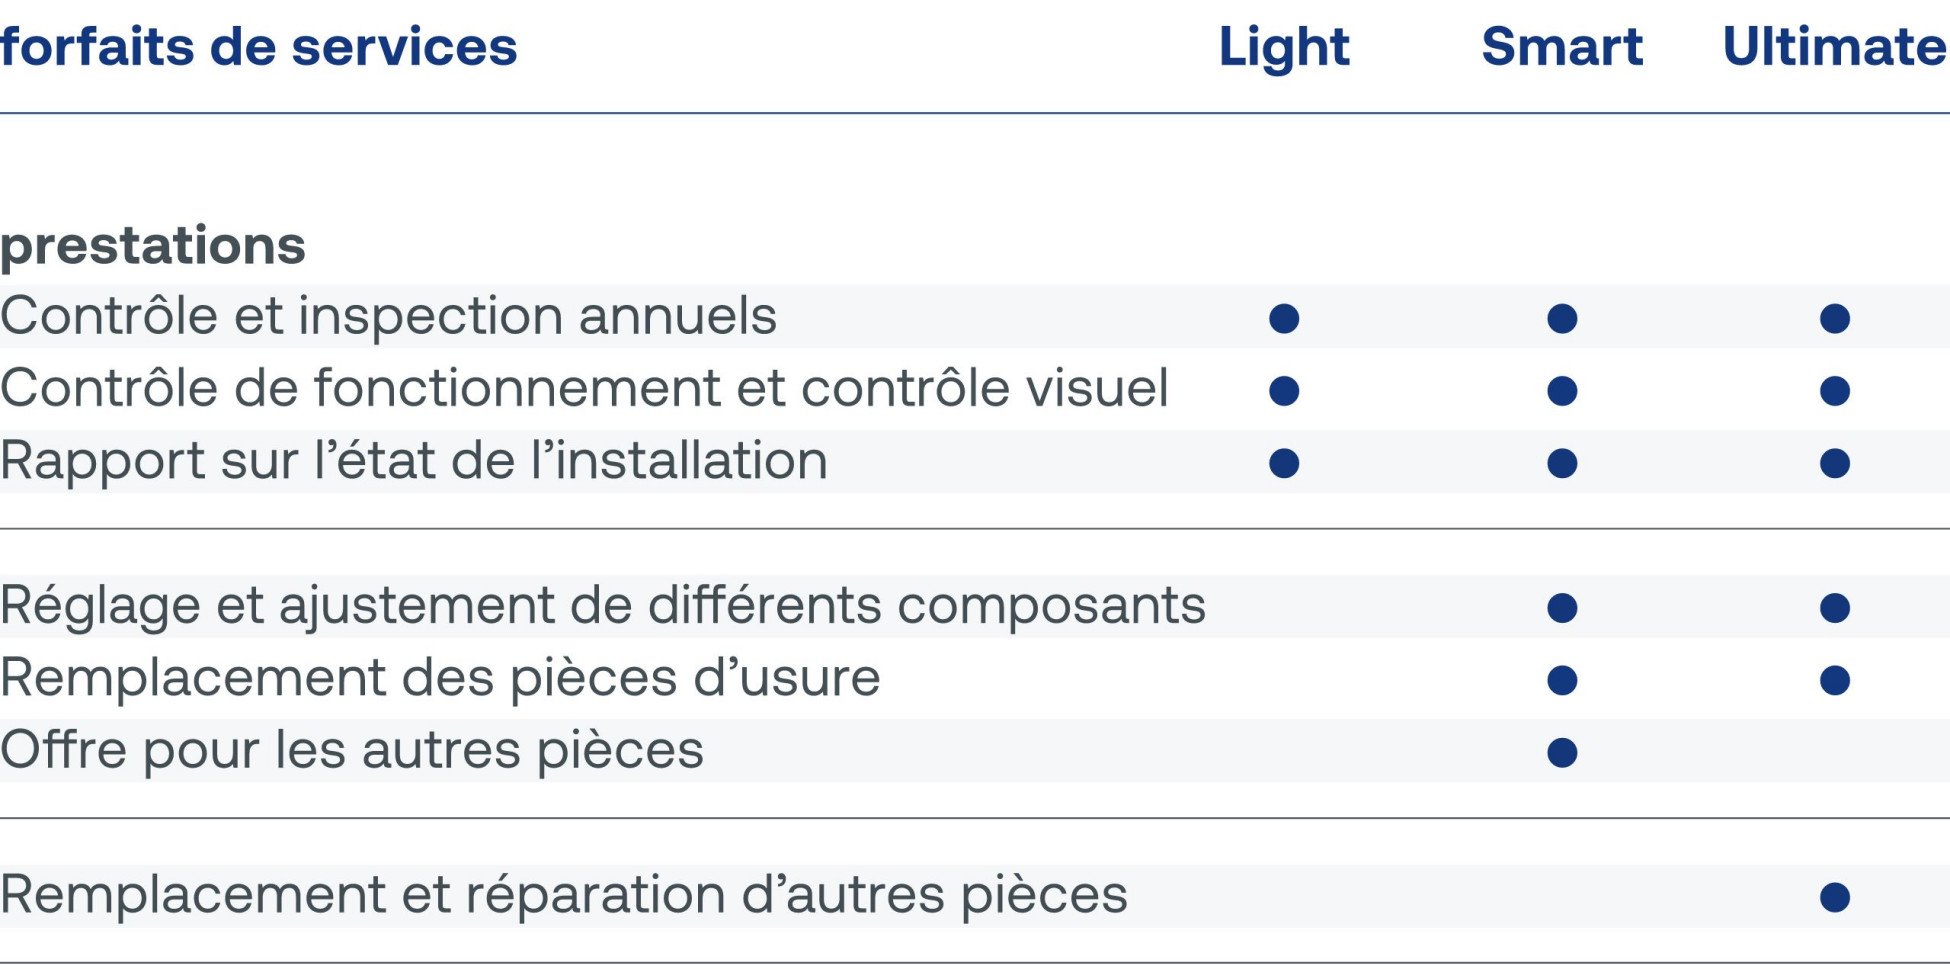Screen dimensions: 1950x969
Task: Select "Remplacement et réparation d'autres pièces" label
Action: tap(564, 895)
